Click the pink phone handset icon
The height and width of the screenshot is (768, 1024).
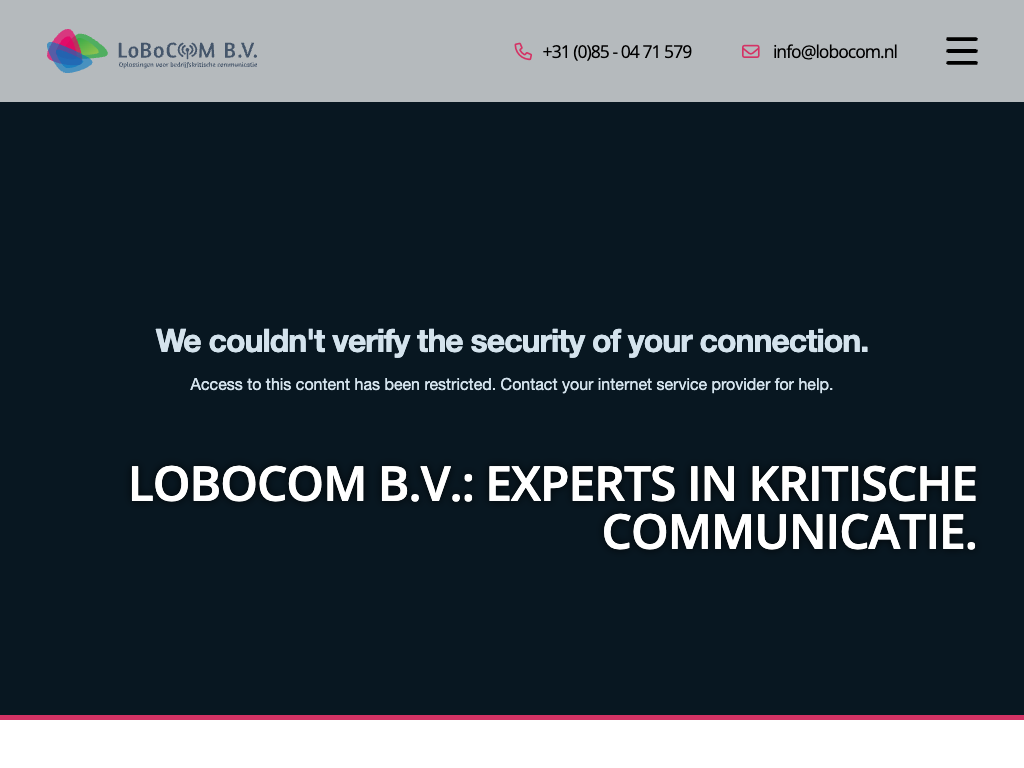pyautogui.click(x=523, y=51)
